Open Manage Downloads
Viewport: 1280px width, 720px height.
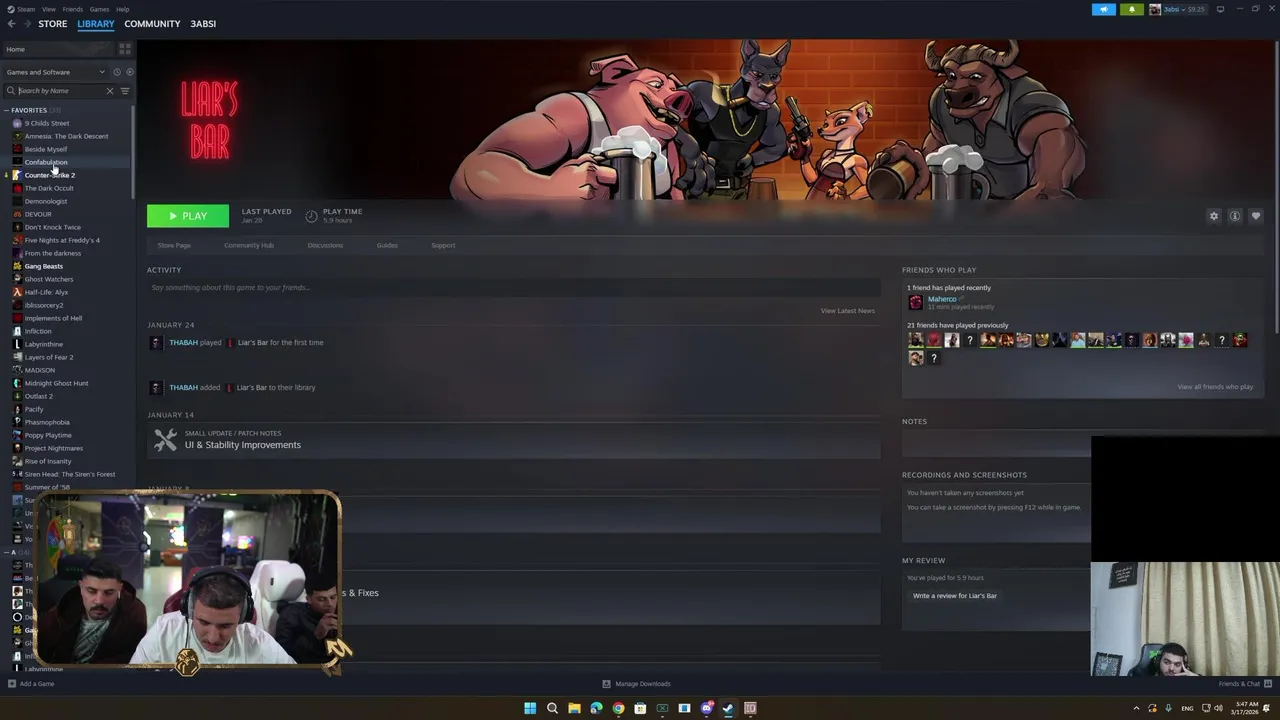tap(637, 684)
